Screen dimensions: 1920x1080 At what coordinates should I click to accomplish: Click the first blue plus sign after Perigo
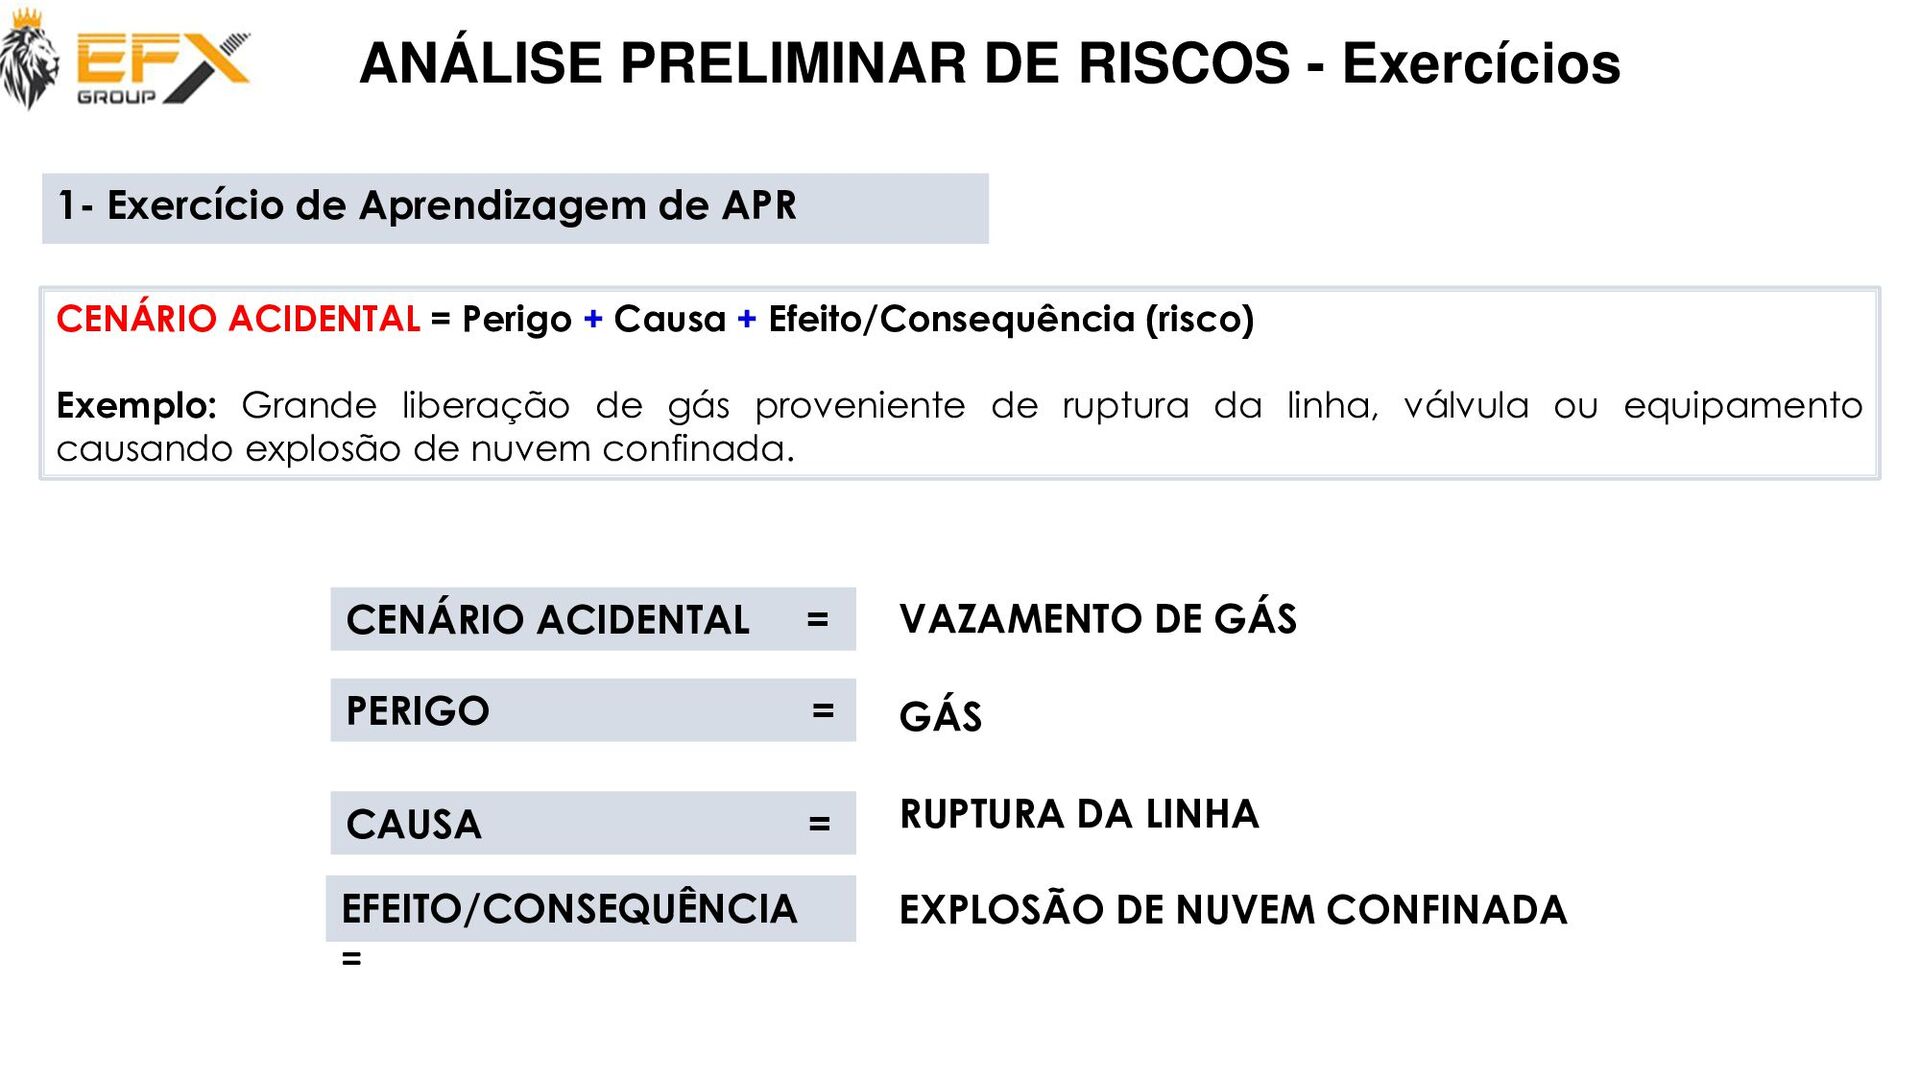[x=593, y=320]
